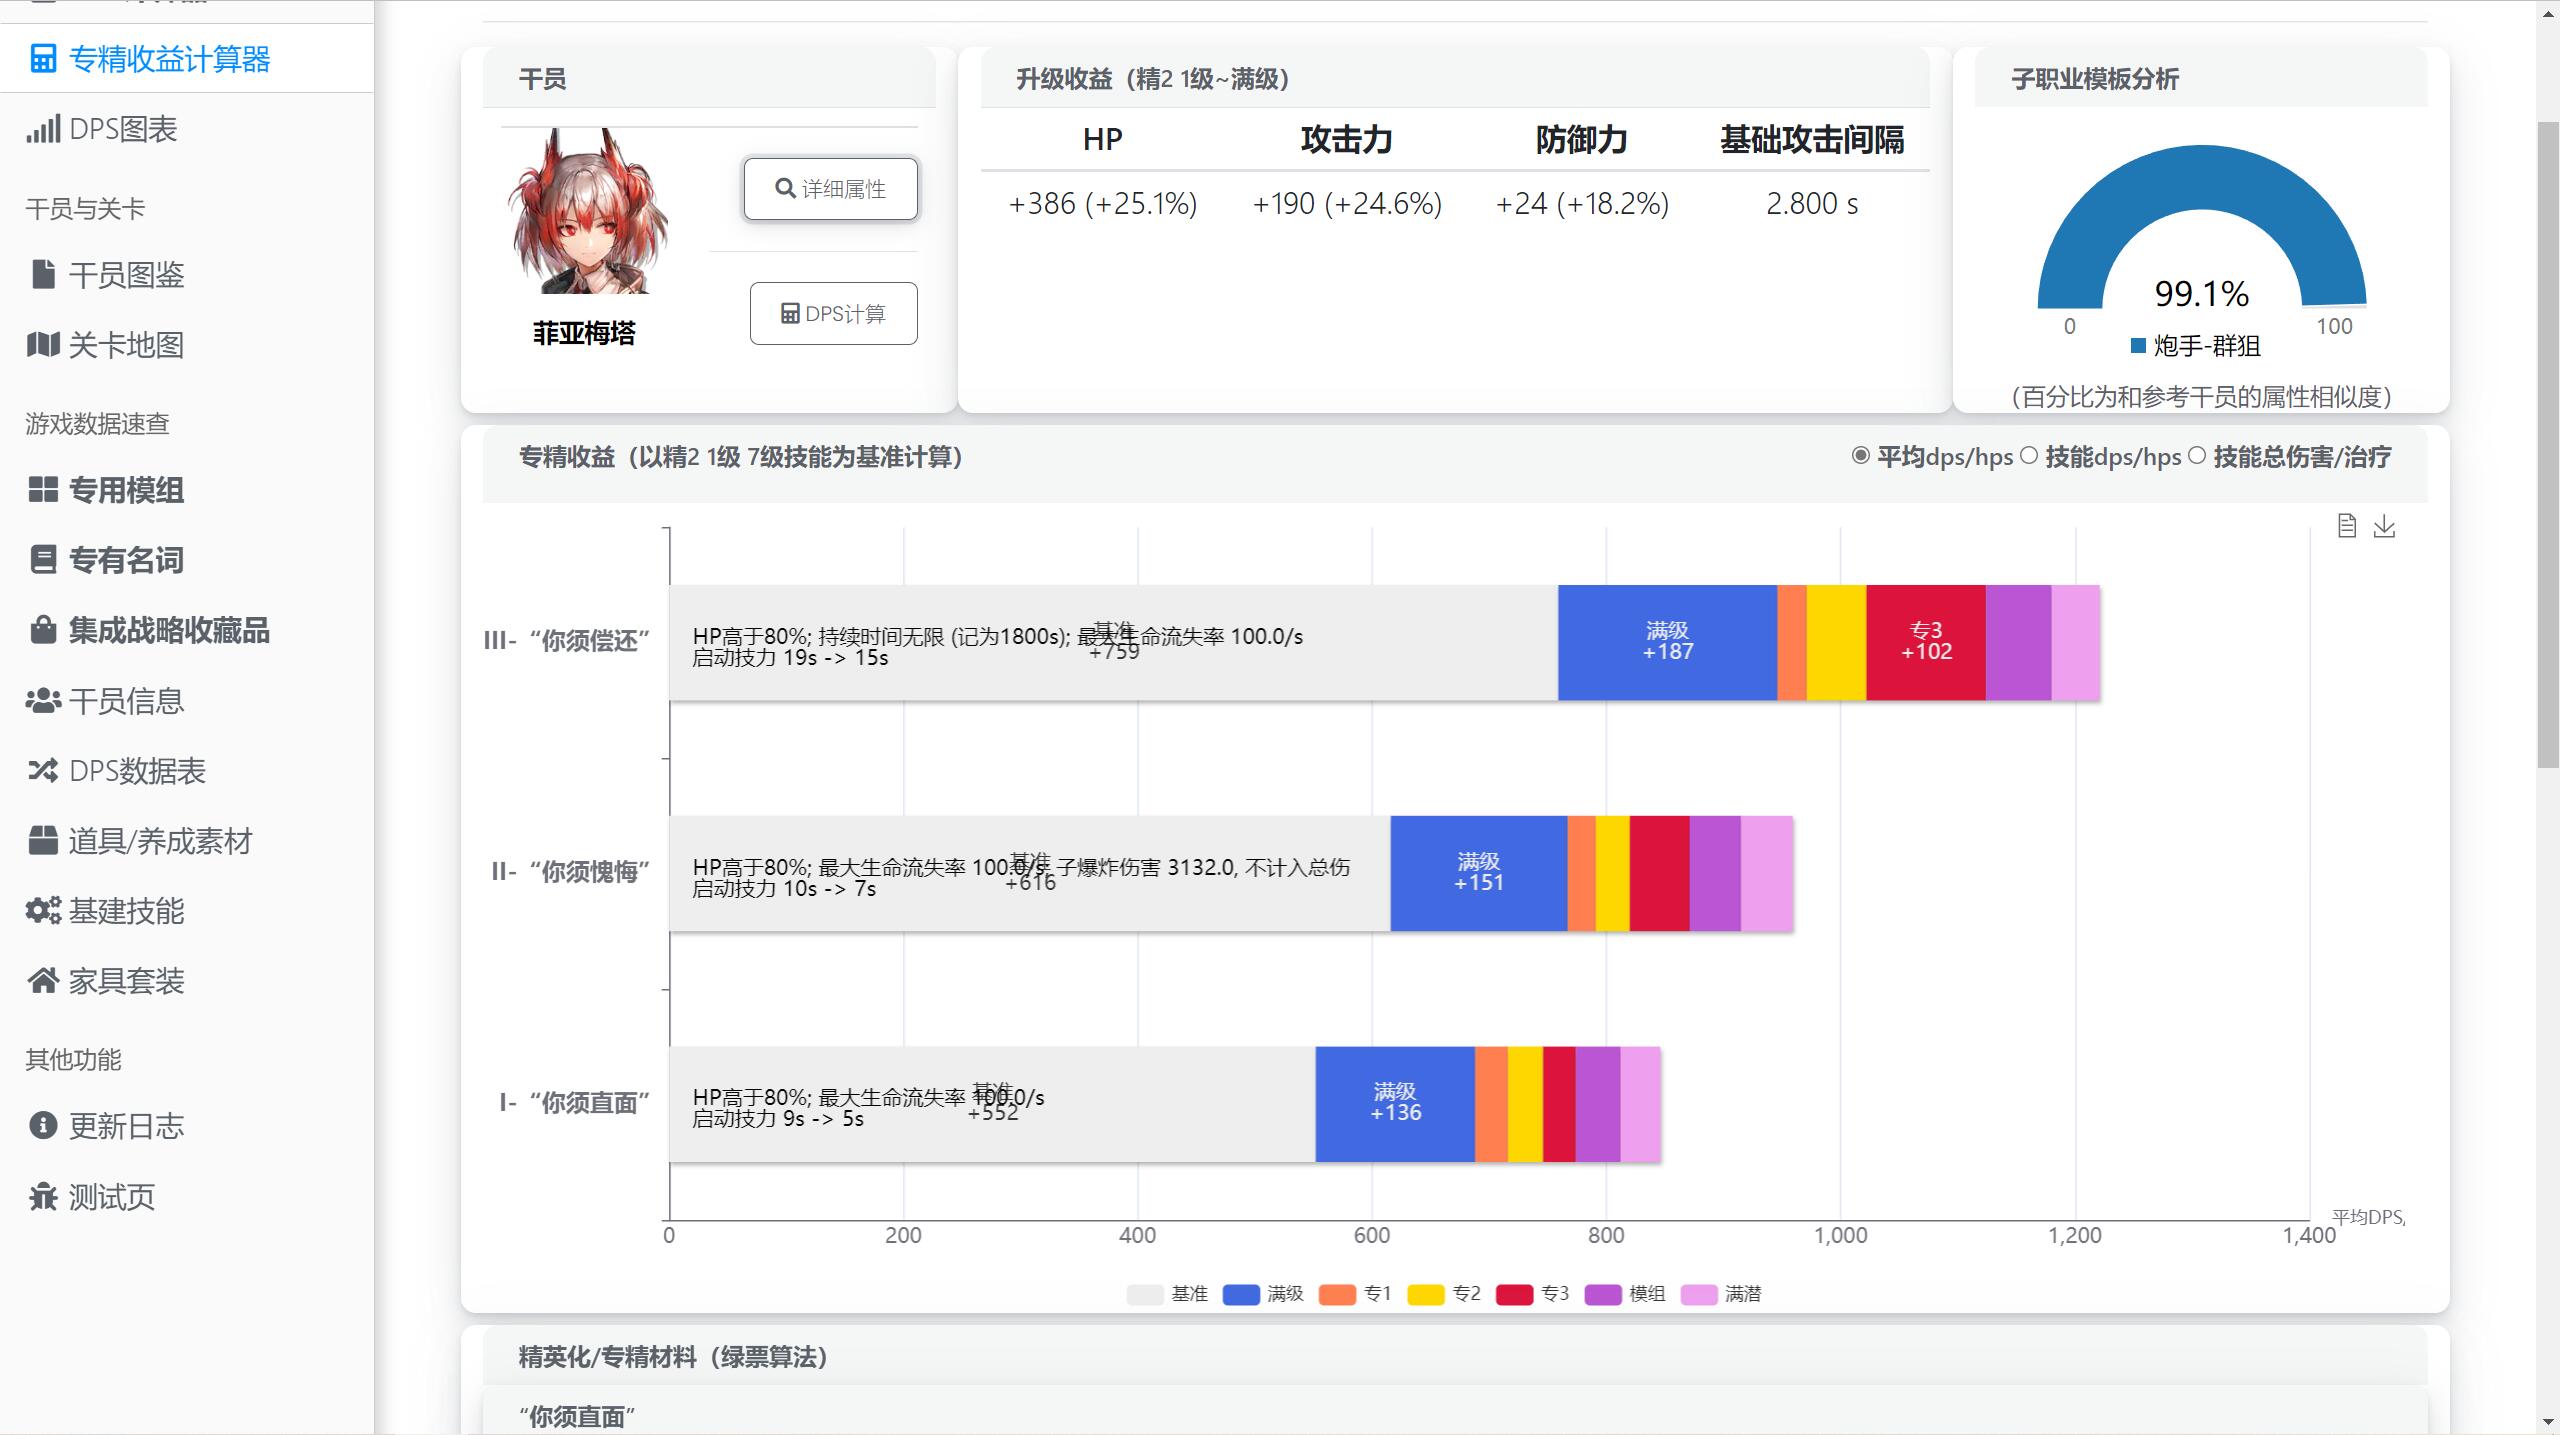Click the +24 (+18.2%) defense value
Viewport: 2560px width, 1435px height.
pos(1582,204)
